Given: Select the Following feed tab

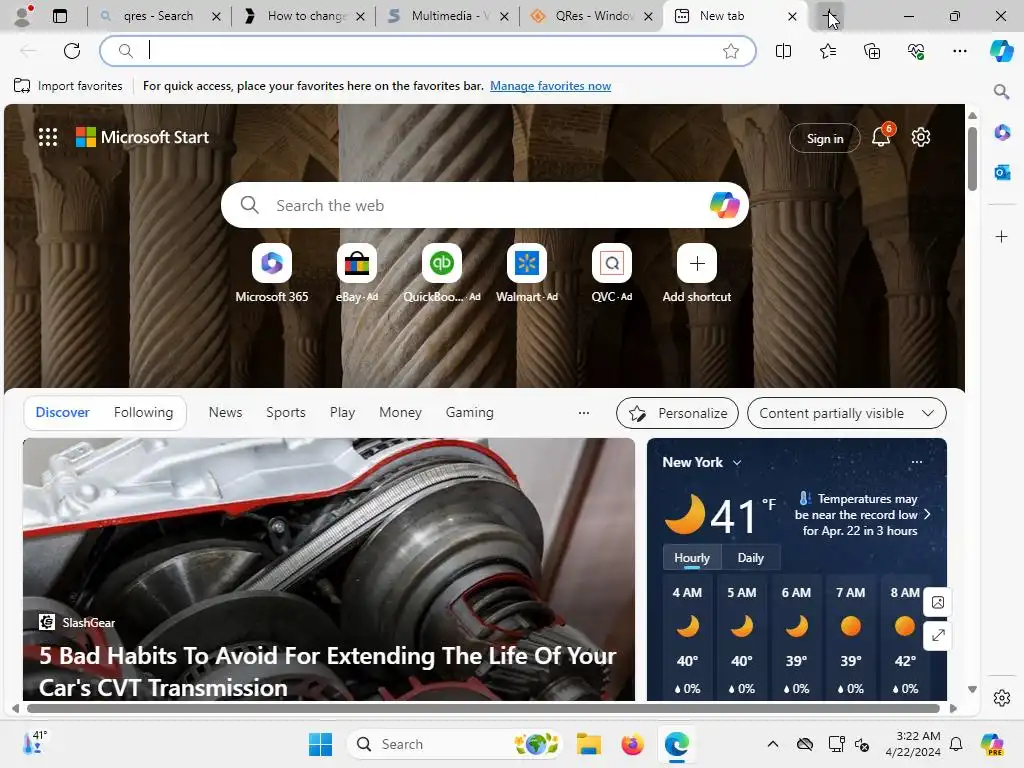Looking at the screenshot, I should pyautogui.click(x=143, y=412).
